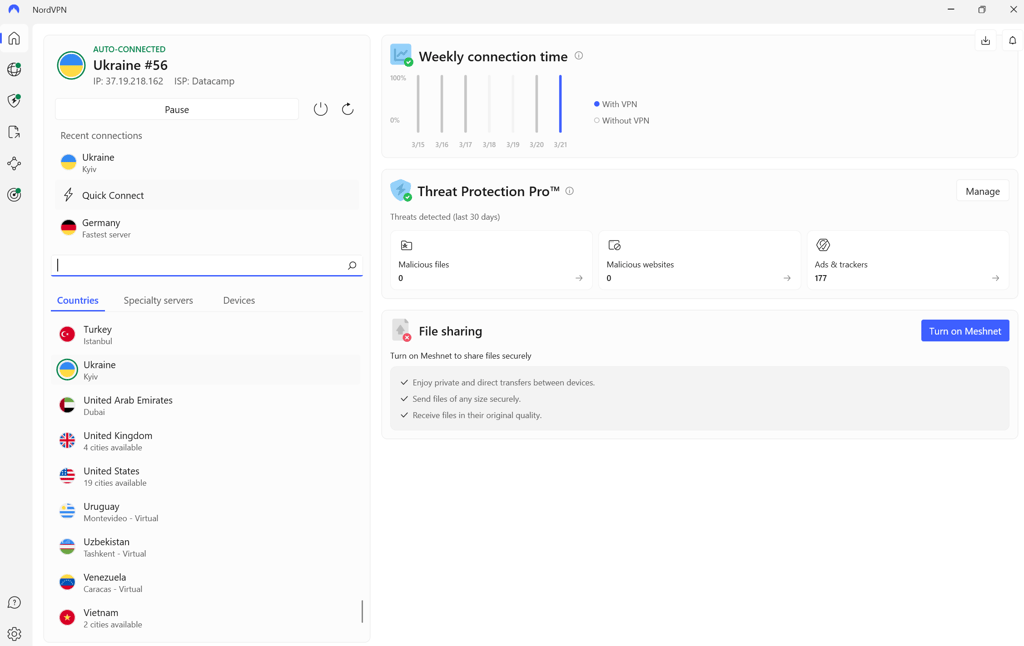Viewport: 1024px width, 646px height.
Task: Select Ukraine Kyiv in country list
Action: [x=206, y=370]
